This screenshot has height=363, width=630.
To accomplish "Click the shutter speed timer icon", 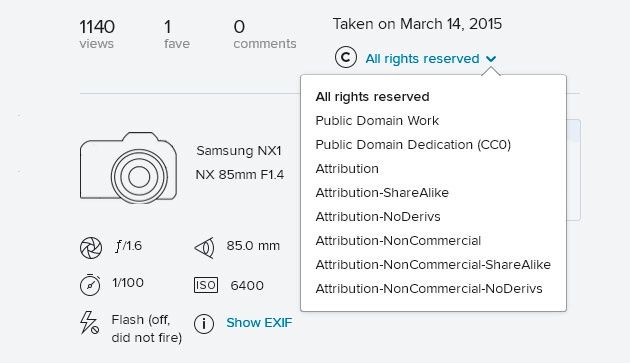I will [90, 285].
